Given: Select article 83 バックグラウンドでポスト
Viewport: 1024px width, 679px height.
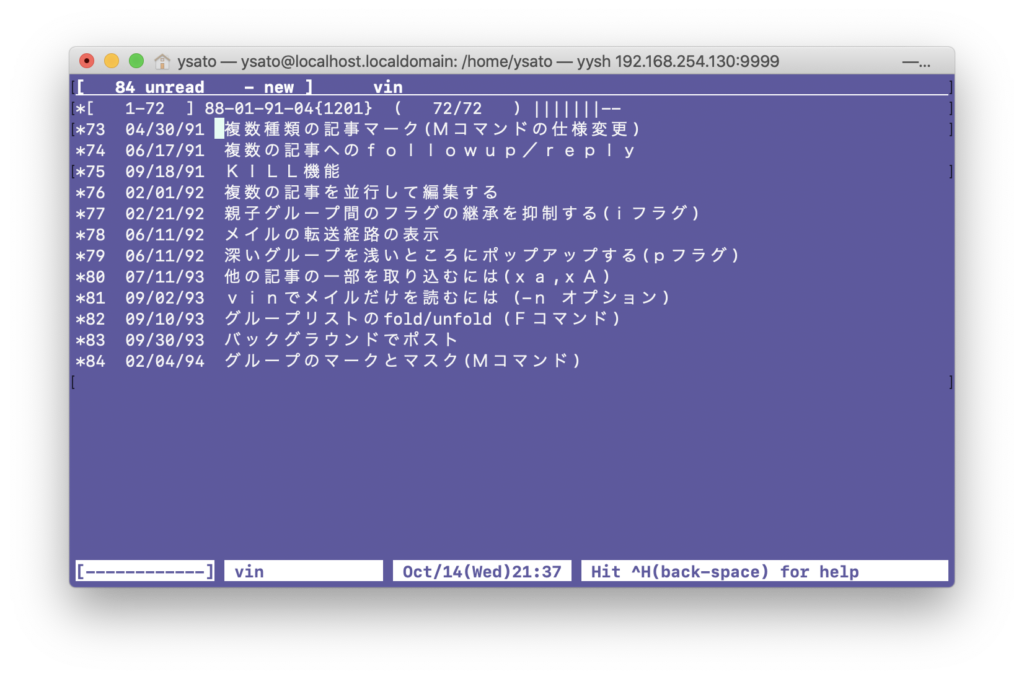Looking at the screenshot, I should [x=341, y=339].
